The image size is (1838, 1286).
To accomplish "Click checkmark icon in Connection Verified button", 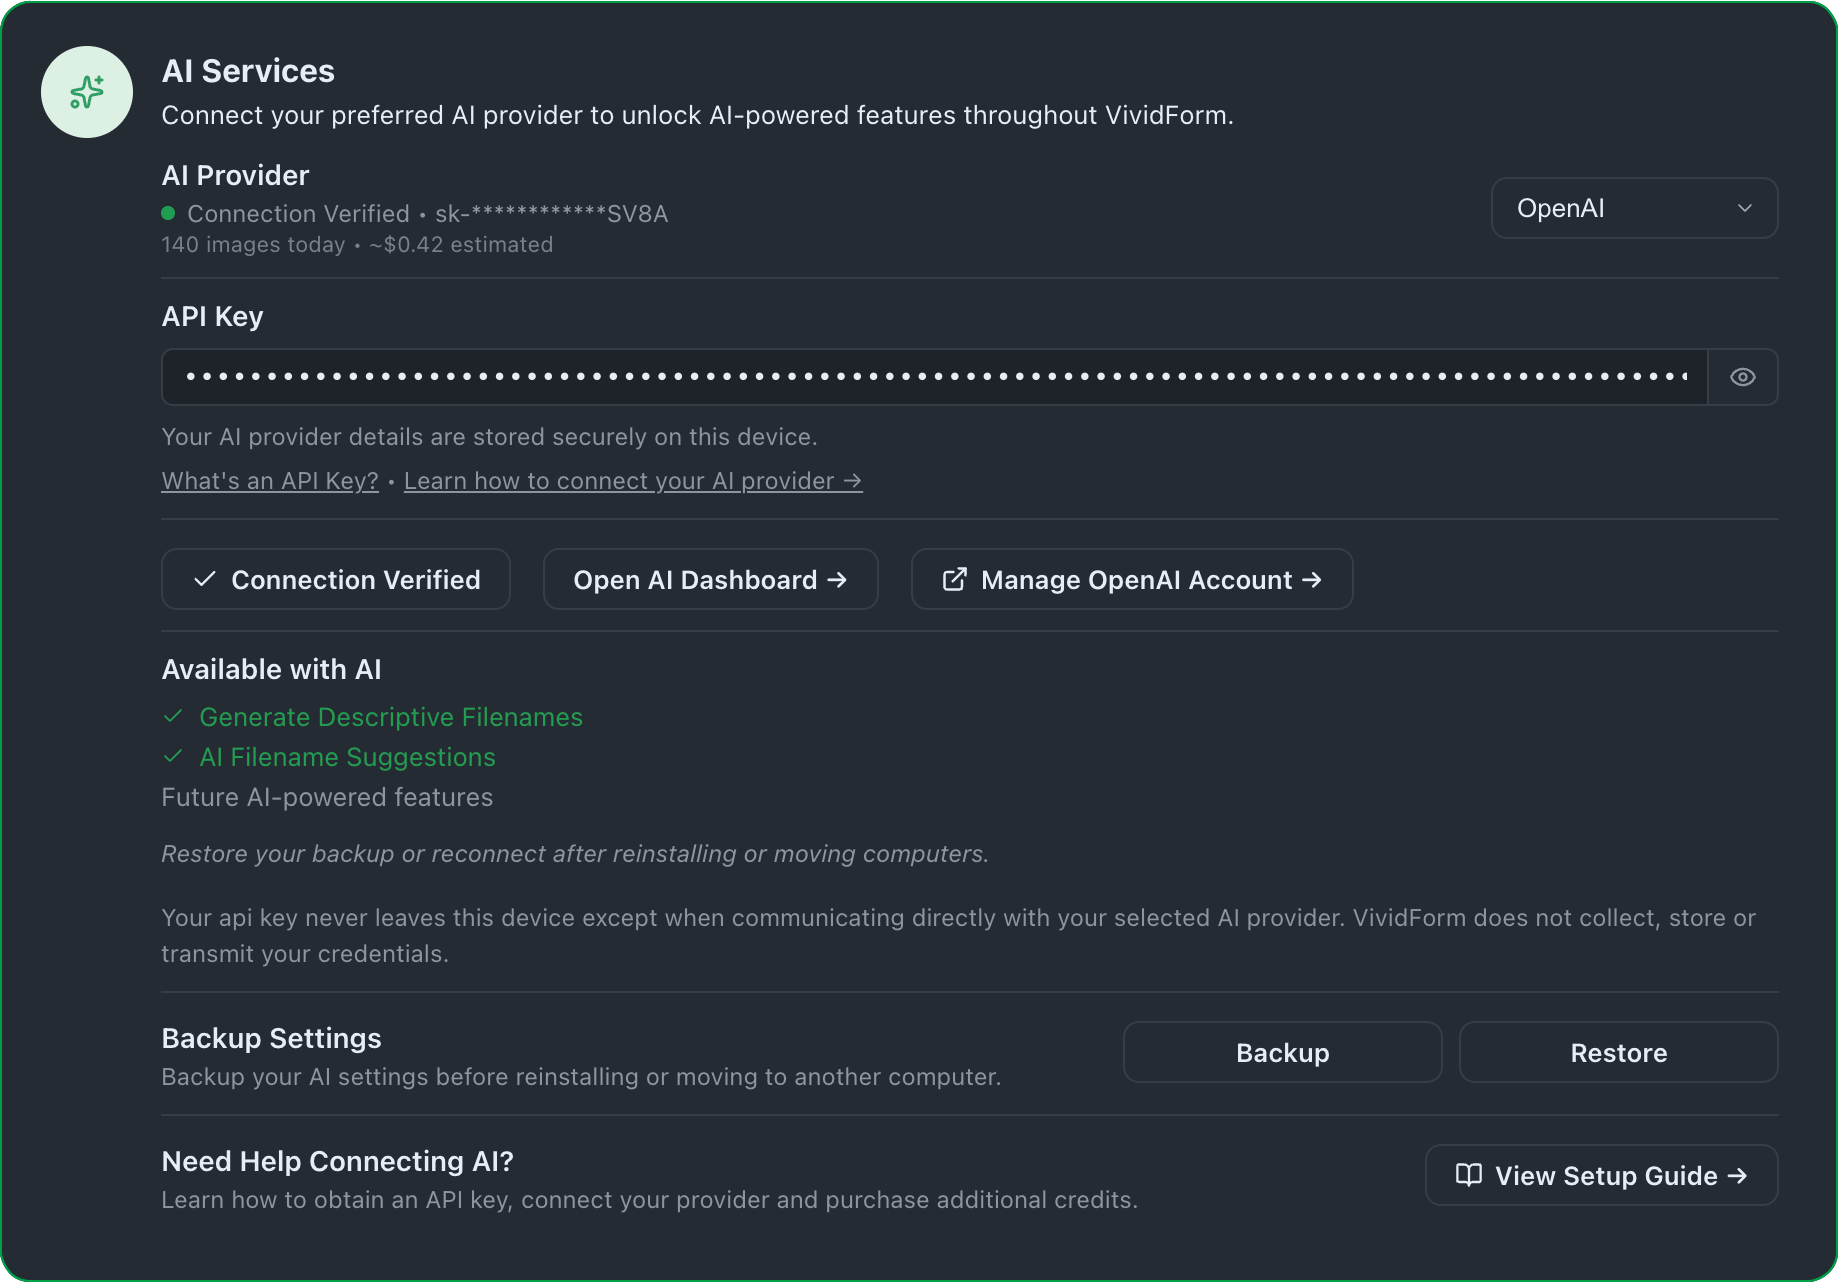I will point(205,579).
